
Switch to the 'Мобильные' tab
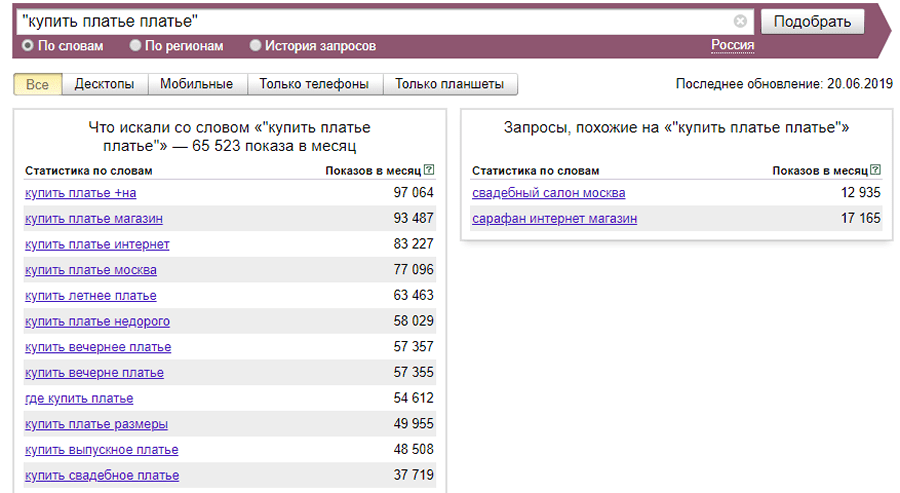[196, 84]
